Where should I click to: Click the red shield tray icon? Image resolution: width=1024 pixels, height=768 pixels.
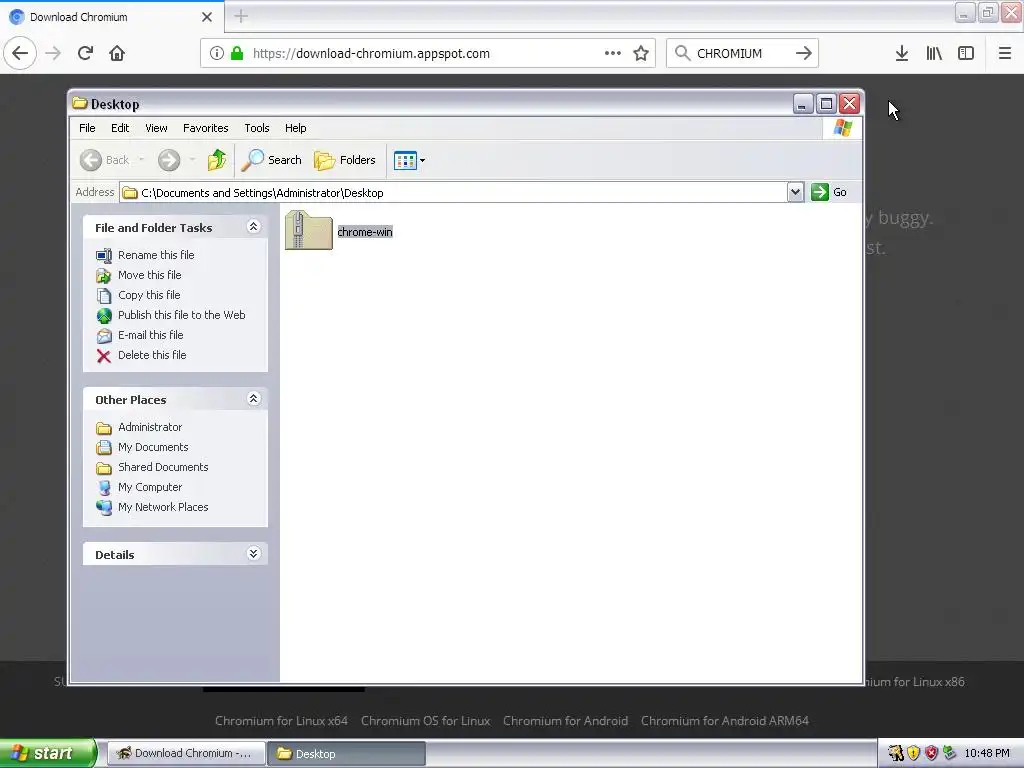(x=931, y=754)
